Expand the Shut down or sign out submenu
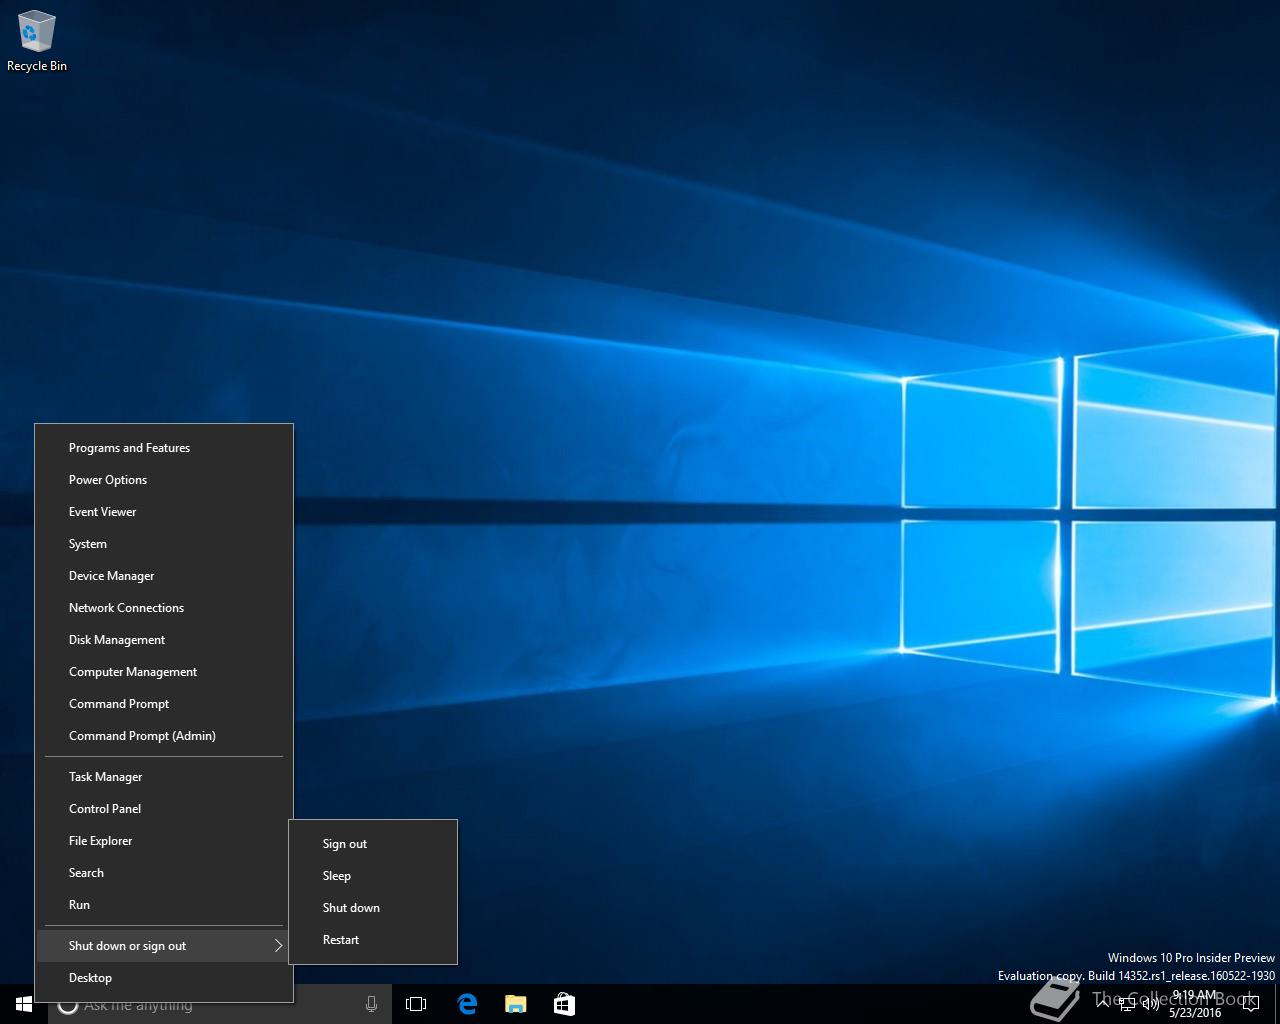This screenshot has width=1280, height=1024. pos(165,946)
